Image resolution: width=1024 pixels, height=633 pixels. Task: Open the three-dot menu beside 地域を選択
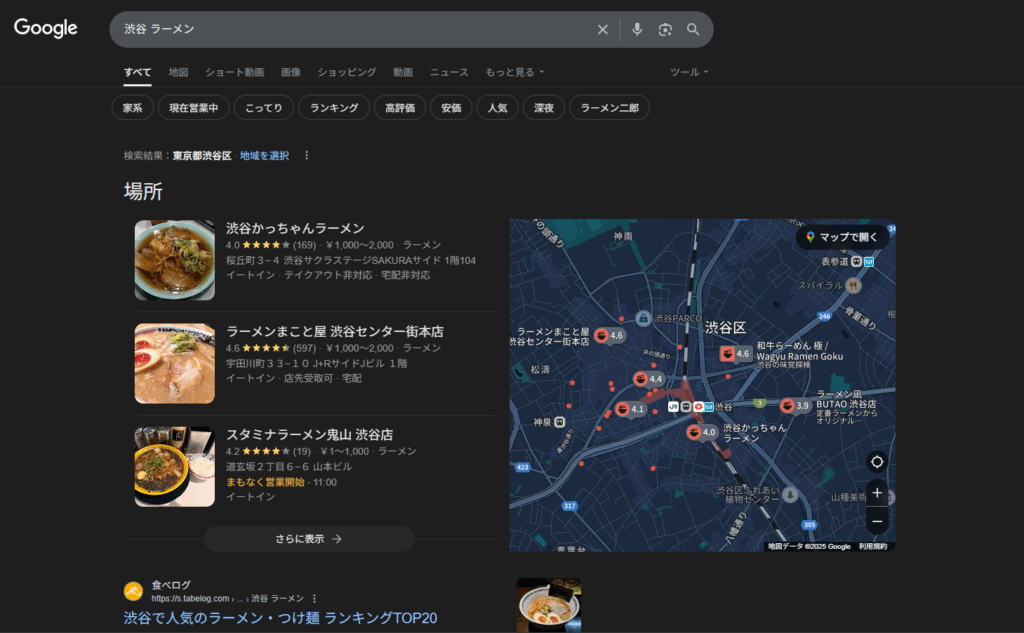point(306,155)
